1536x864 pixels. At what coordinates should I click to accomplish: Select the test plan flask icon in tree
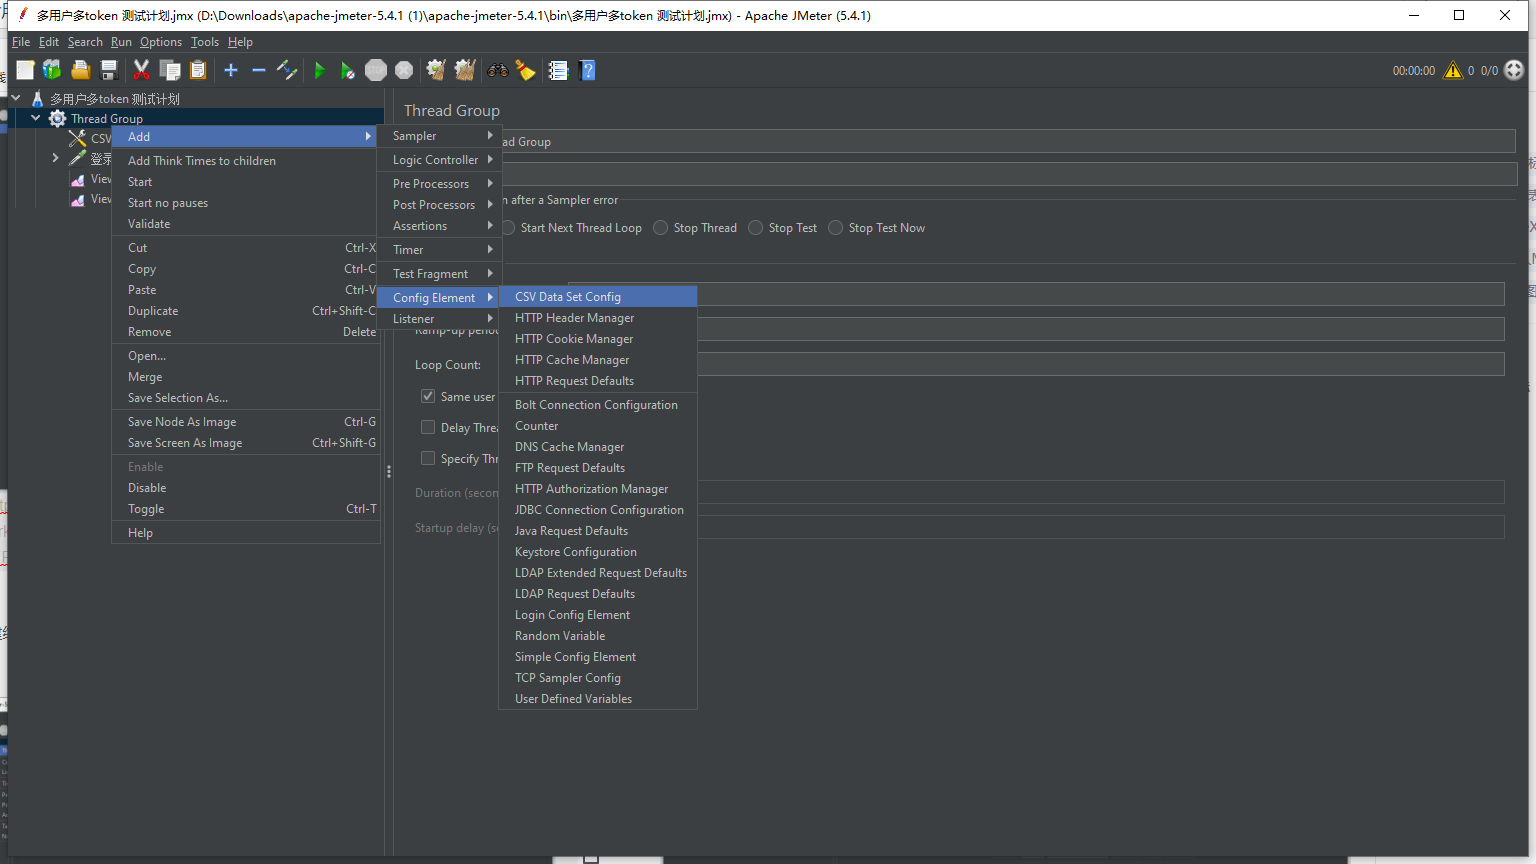(x=37, y=98)
